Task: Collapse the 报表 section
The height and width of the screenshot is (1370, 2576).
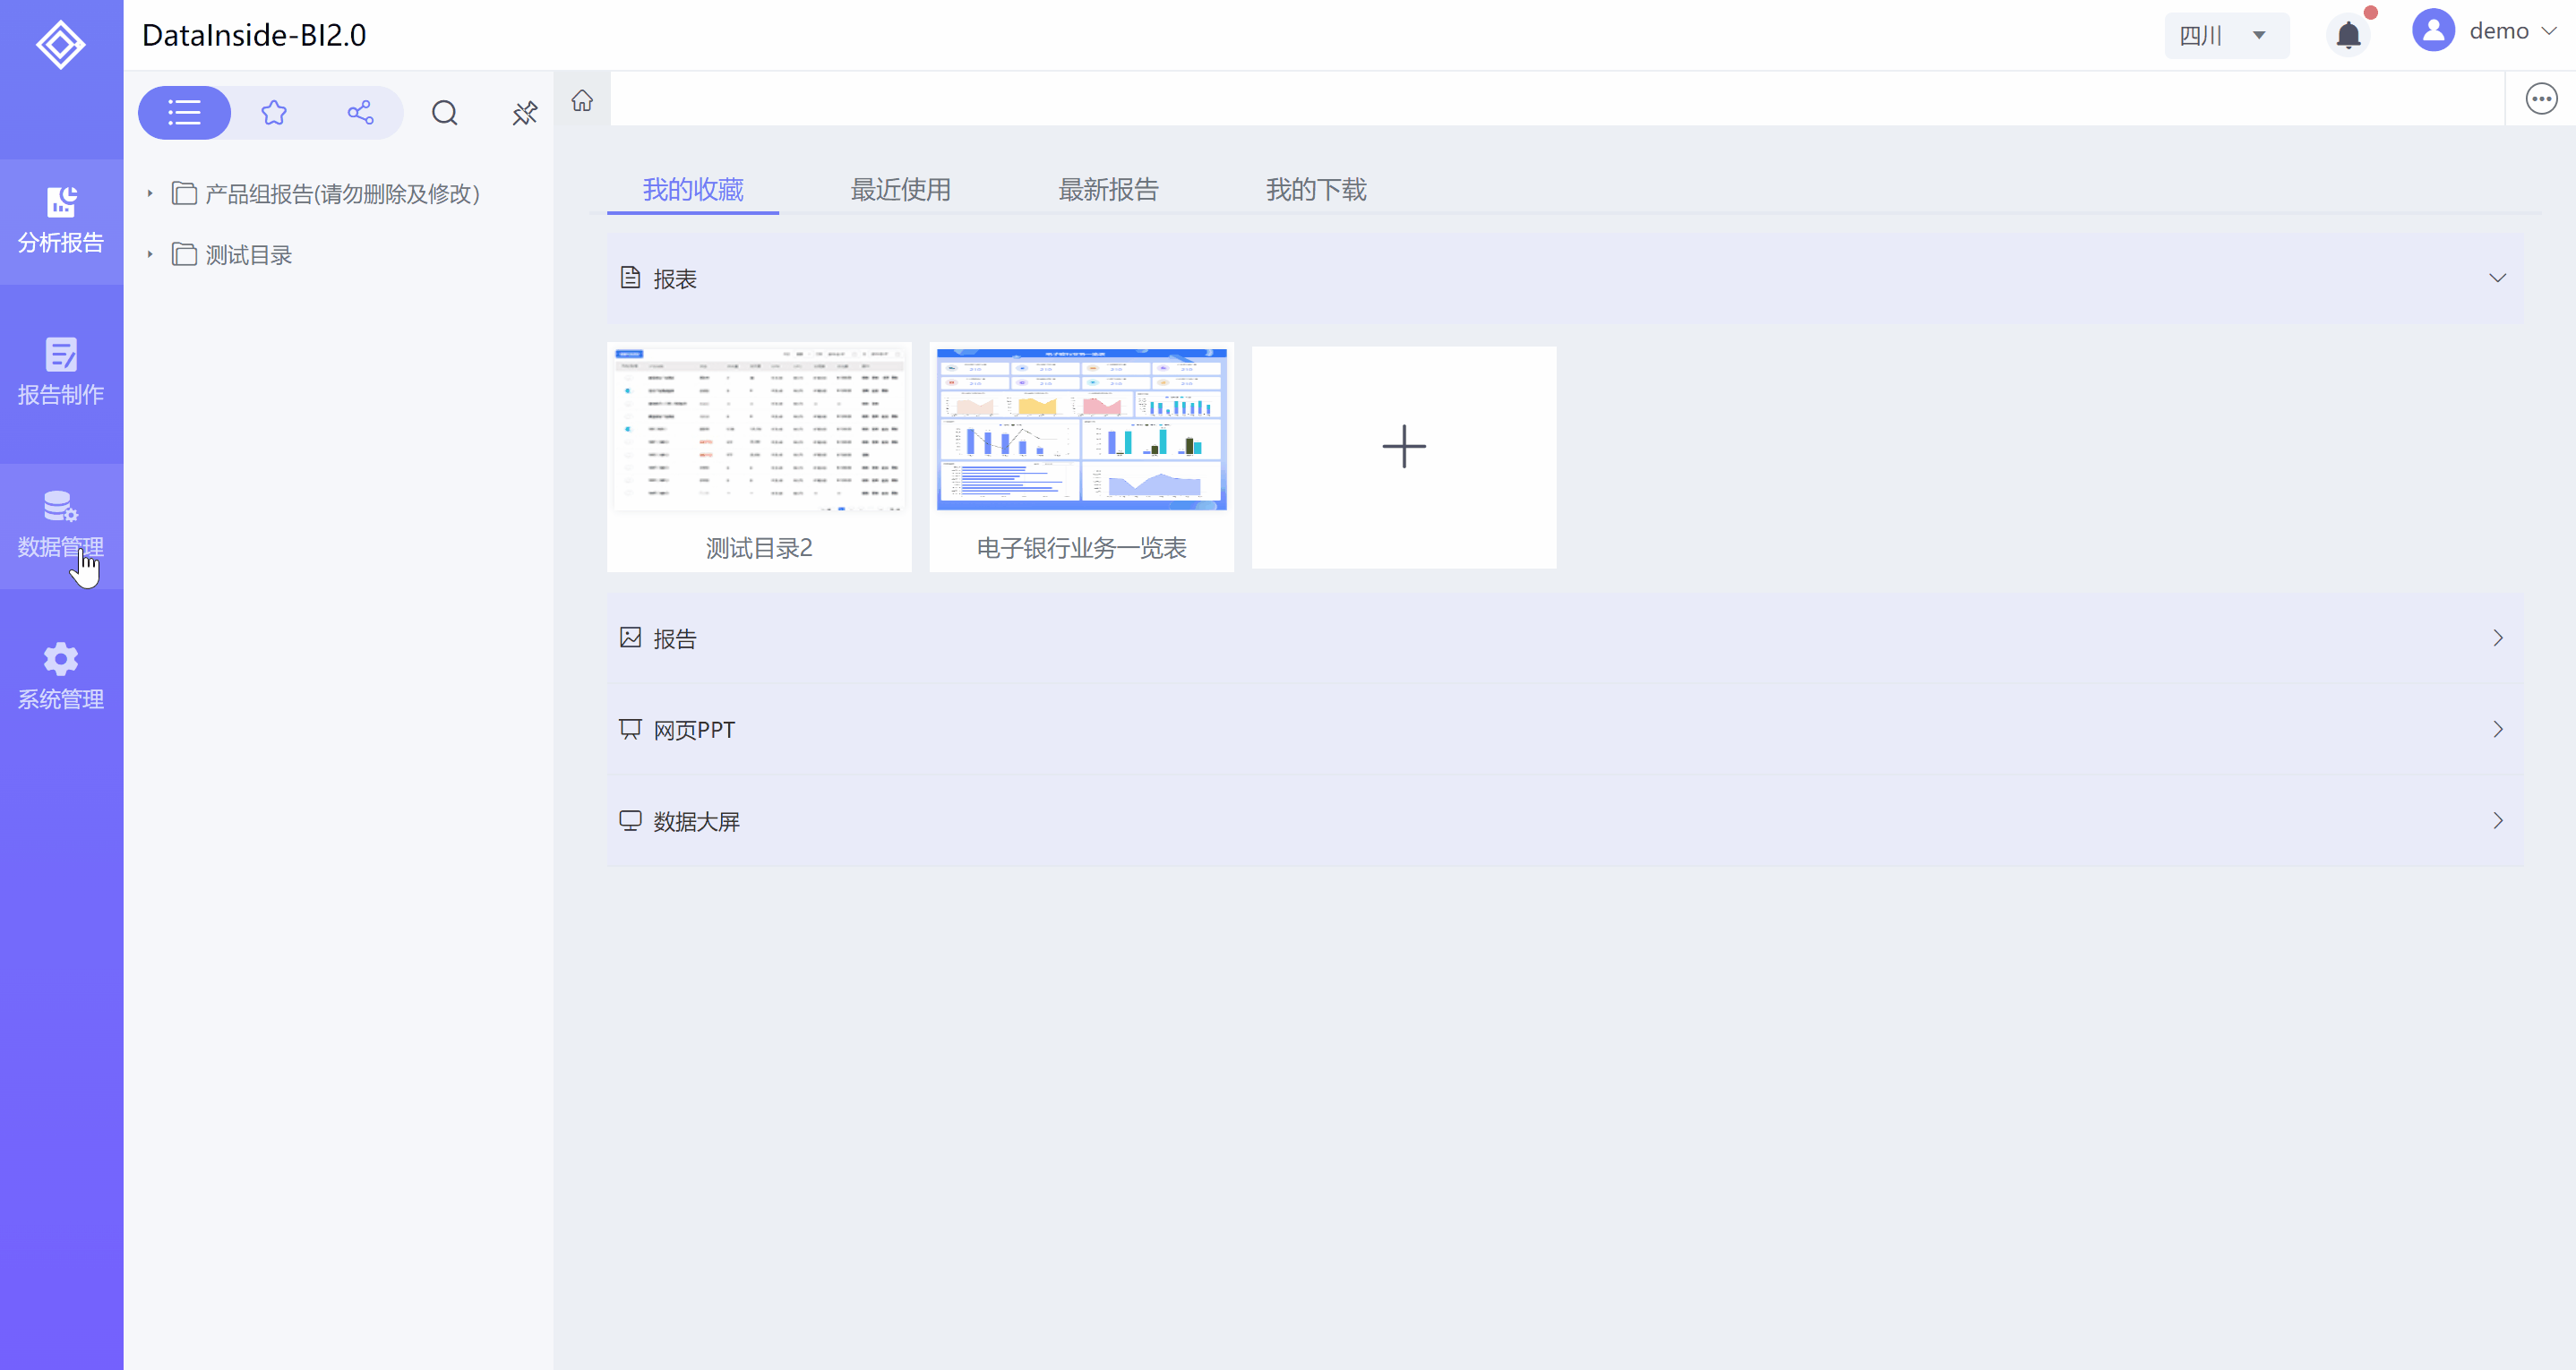Action: click(x=2497, y=278)
